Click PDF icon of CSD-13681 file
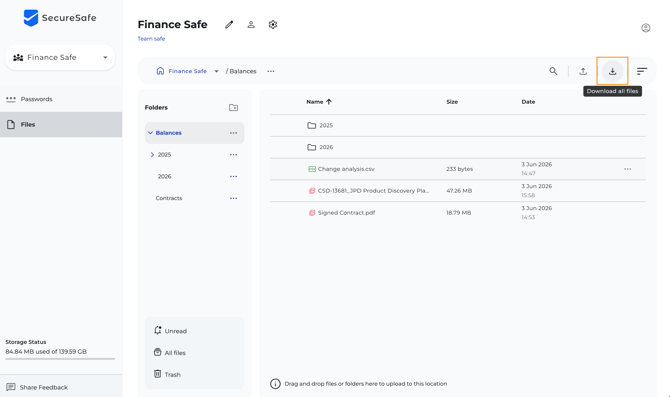The height and width of the screenshot is (397, 670). click(312, 191)
